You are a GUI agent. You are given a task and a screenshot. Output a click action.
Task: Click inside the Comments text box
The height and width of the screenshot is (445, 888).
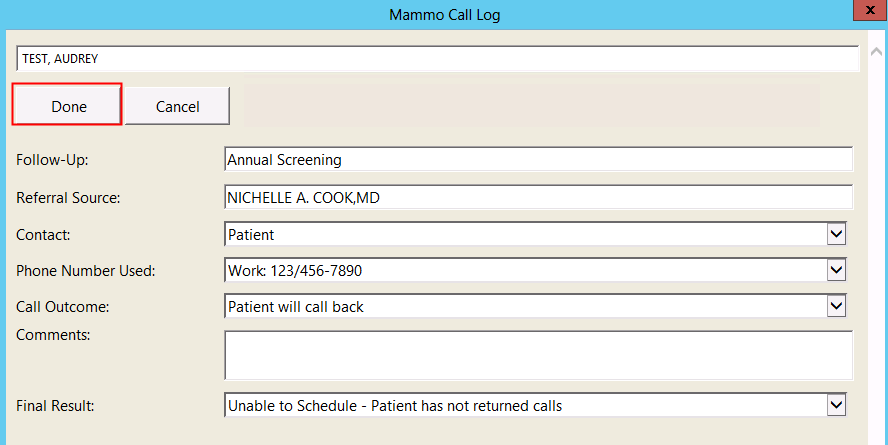point(538,355)
